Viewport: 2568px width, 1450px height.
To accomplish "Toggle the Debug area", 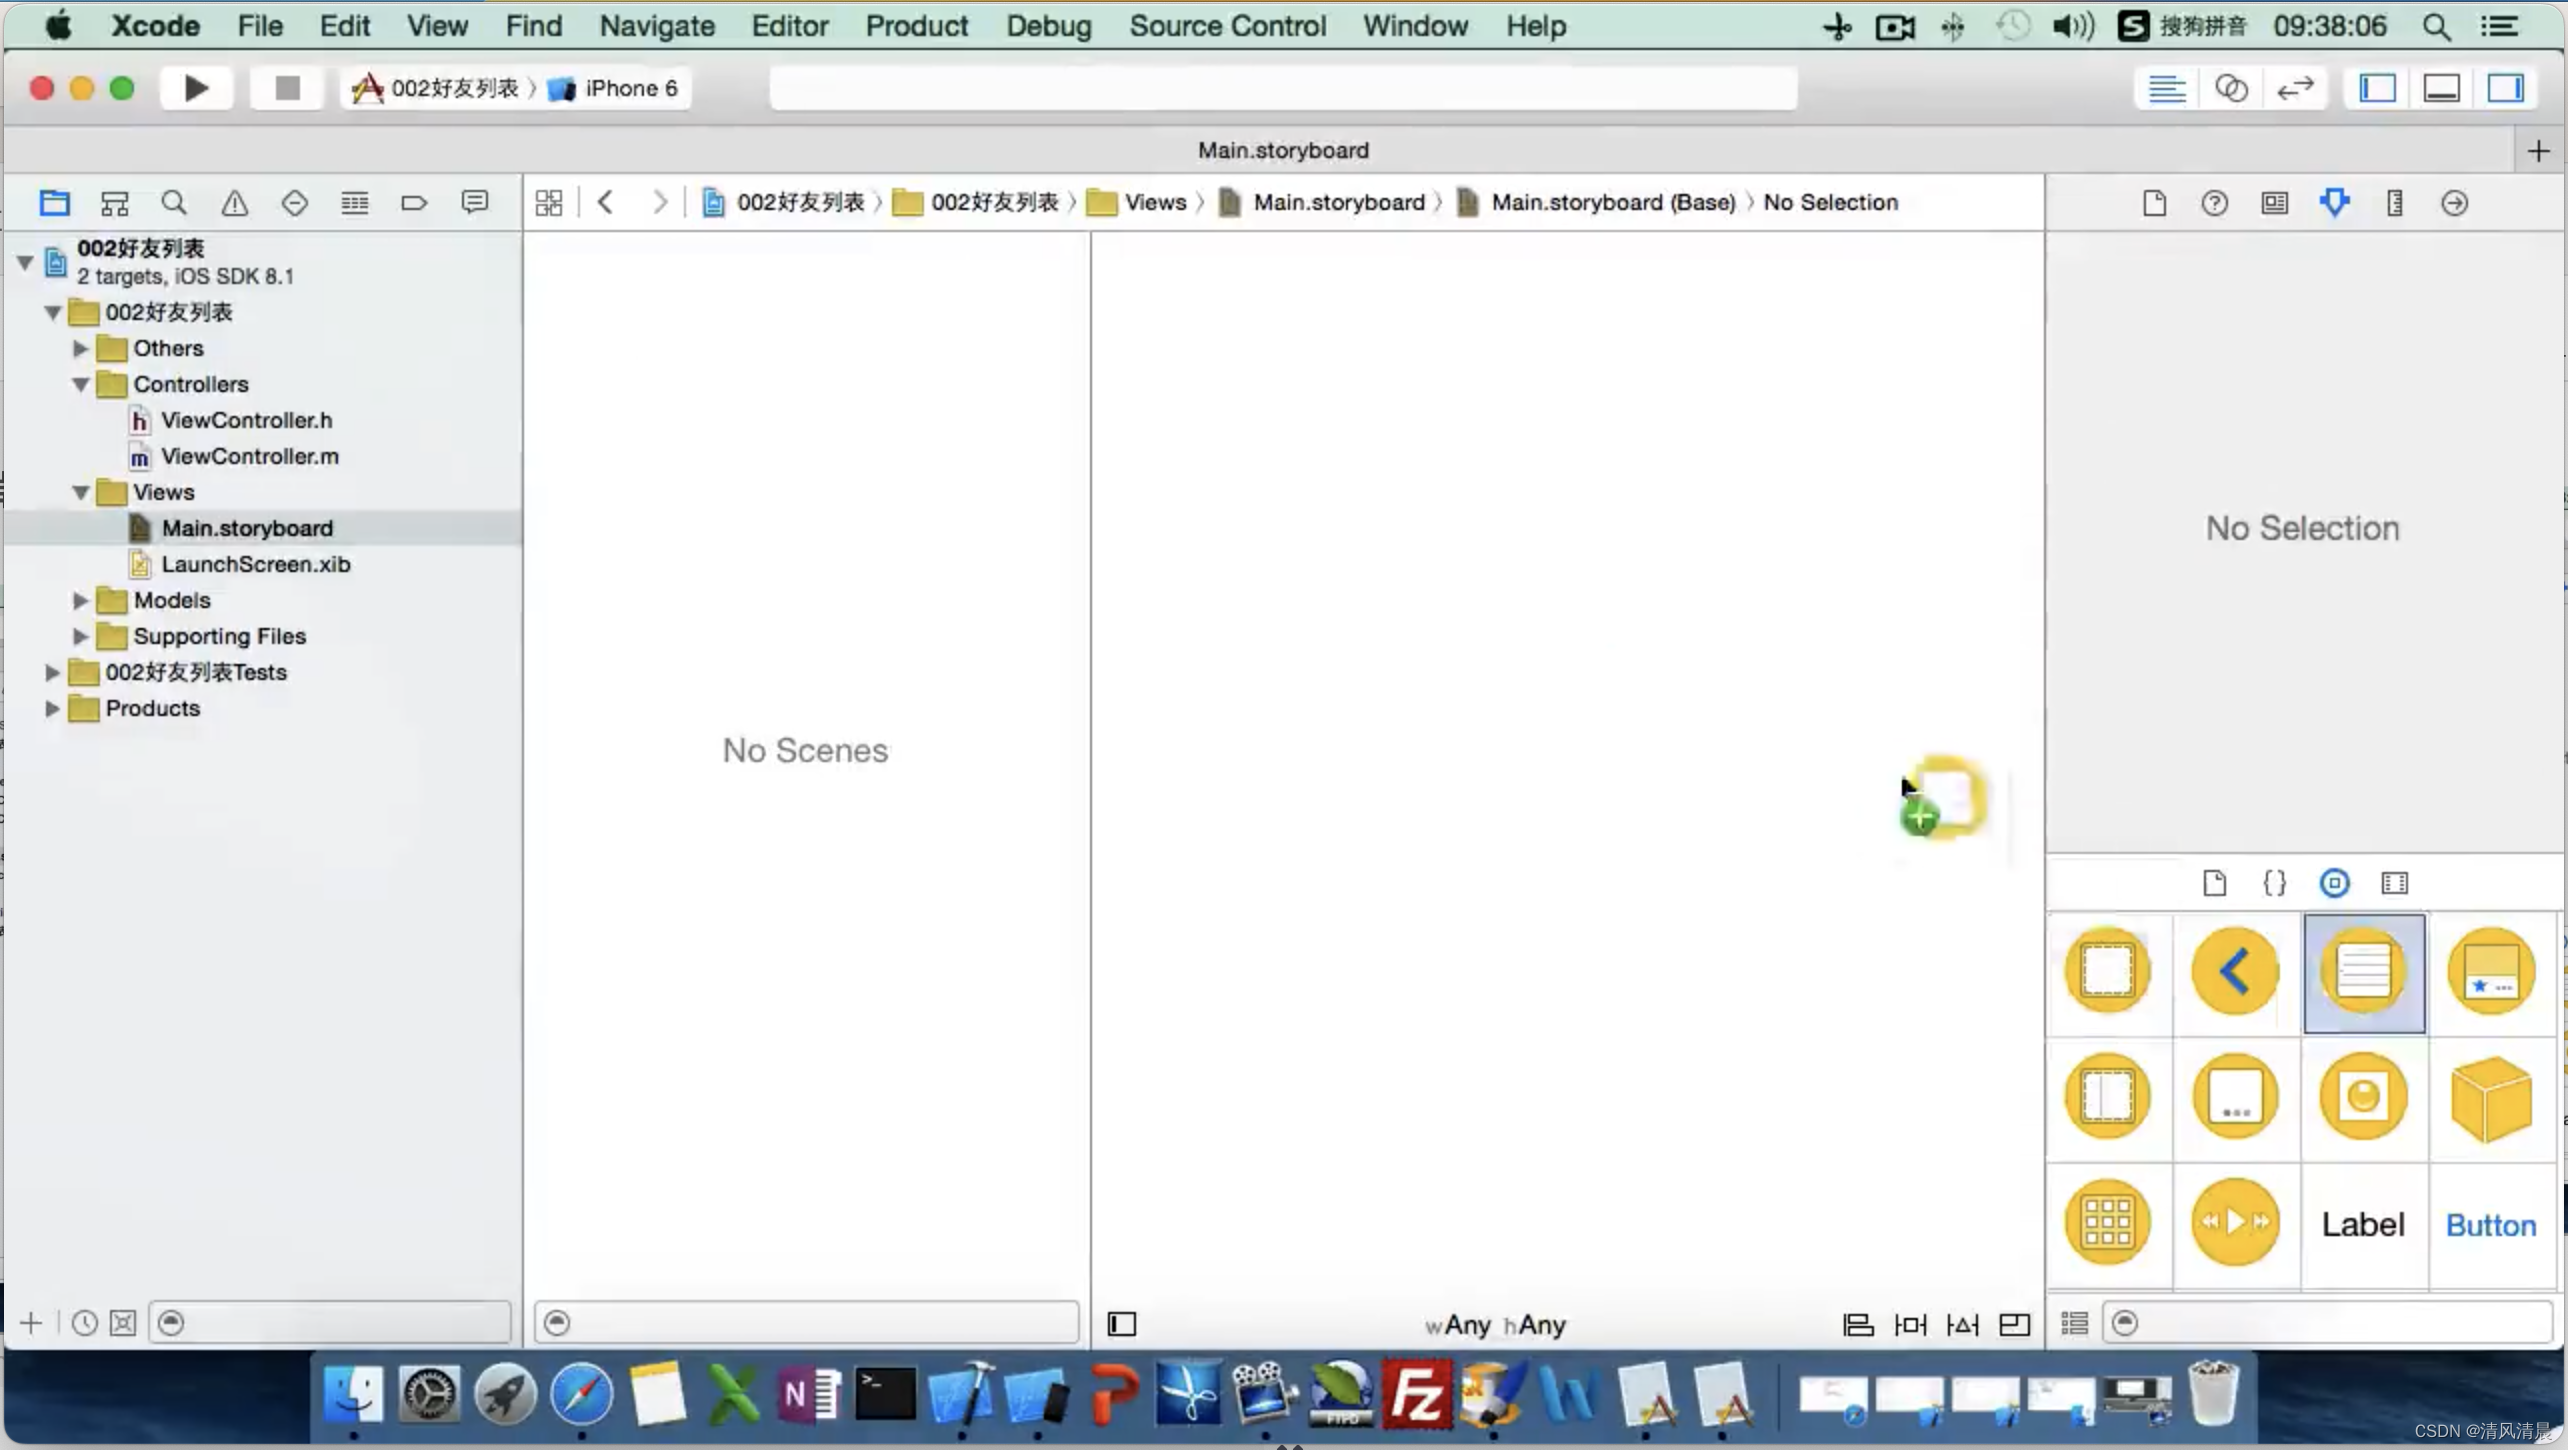I will (x=2442, y=88).
